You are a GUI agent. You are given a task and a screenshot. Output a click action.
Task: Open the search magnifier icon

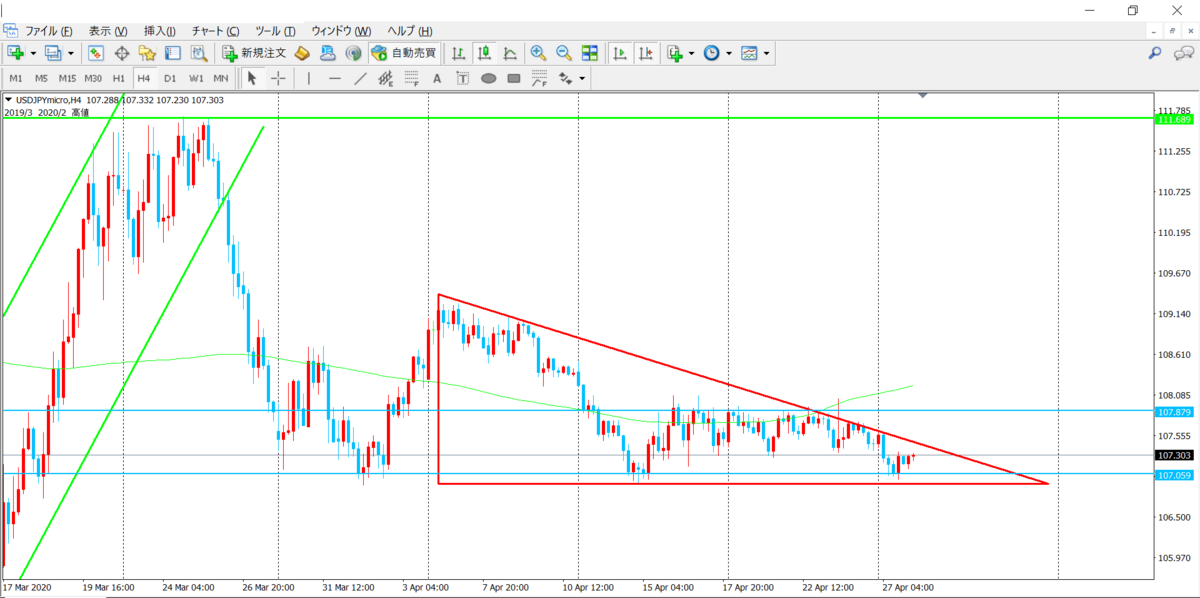1154,53
